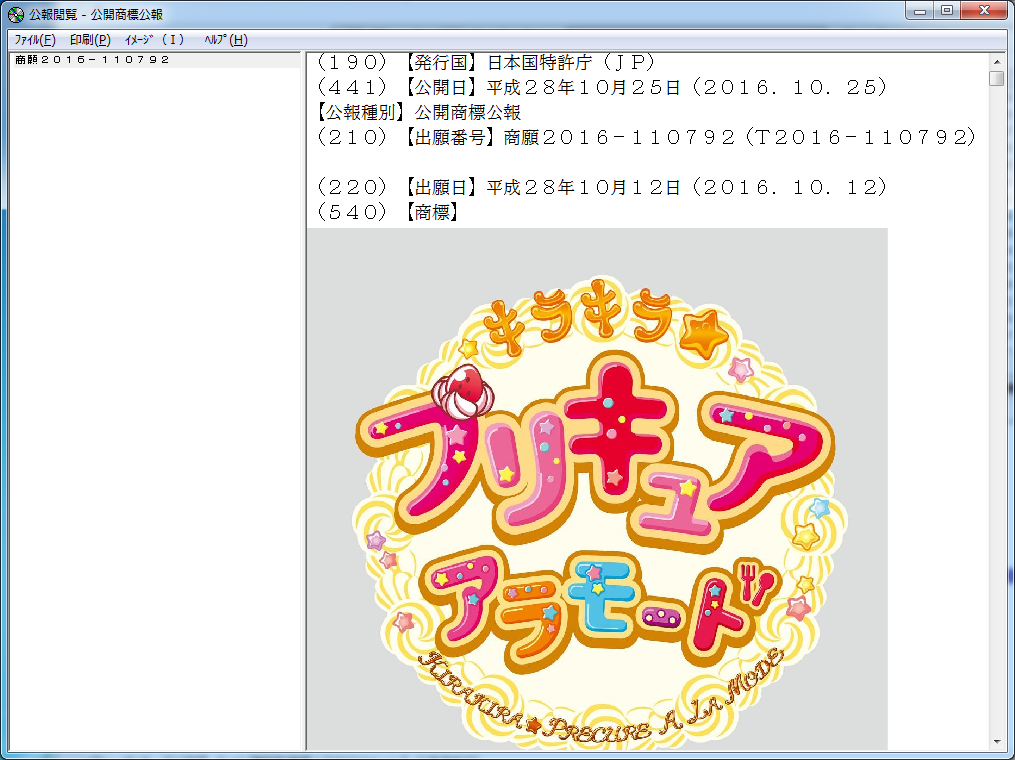Click the vertical scrollbar thumb
Image resolution: width=1015 pixels, height=760 pixels.
pyautogui.click(x=997, y=78)
